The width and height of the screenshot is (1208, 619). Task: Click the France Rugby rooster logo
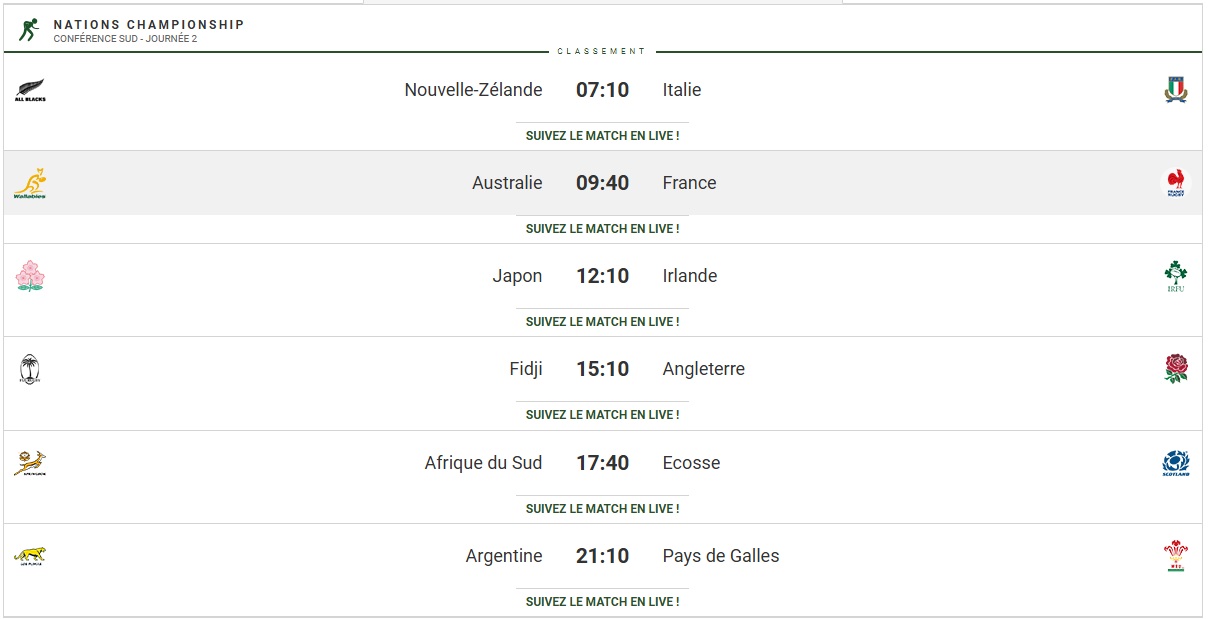[x=1176, y=183]
